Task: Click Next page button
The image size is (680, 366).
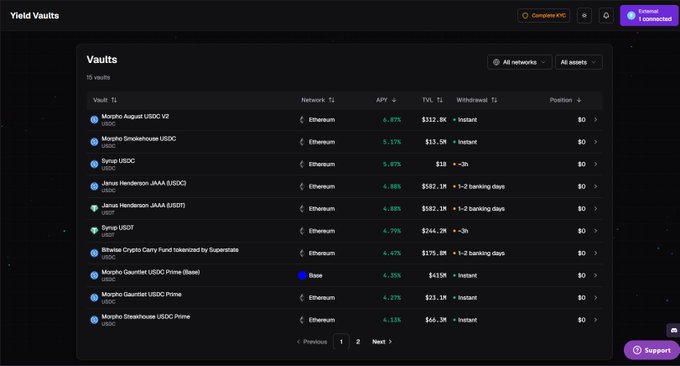Action: (382, 342)
